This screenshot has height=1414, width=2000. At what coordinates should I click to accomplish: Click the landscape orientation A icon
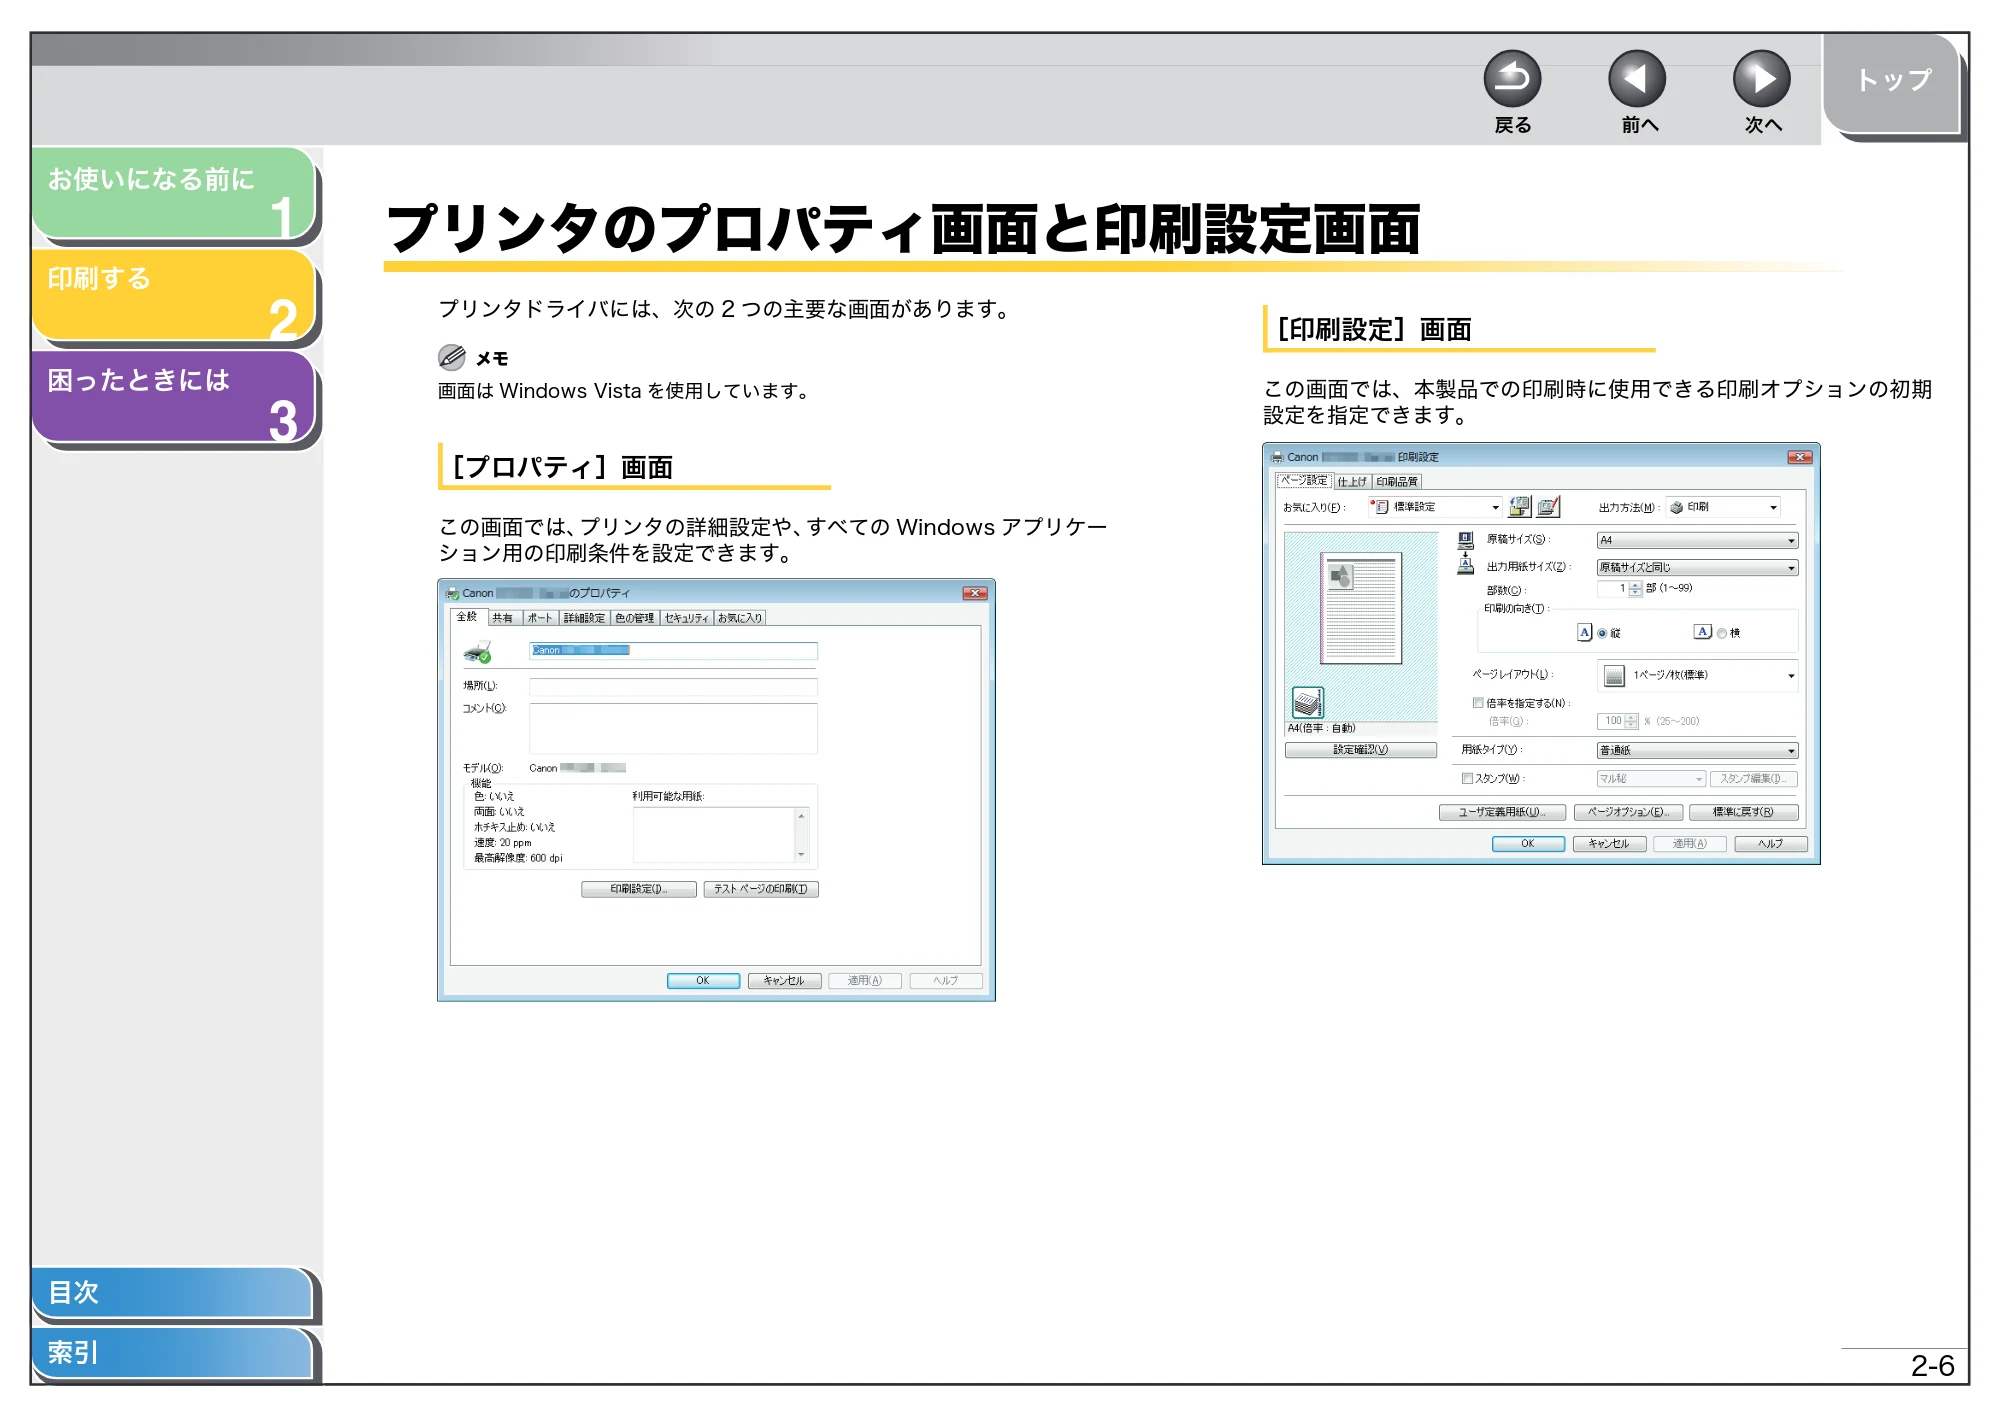(1702, 631)
